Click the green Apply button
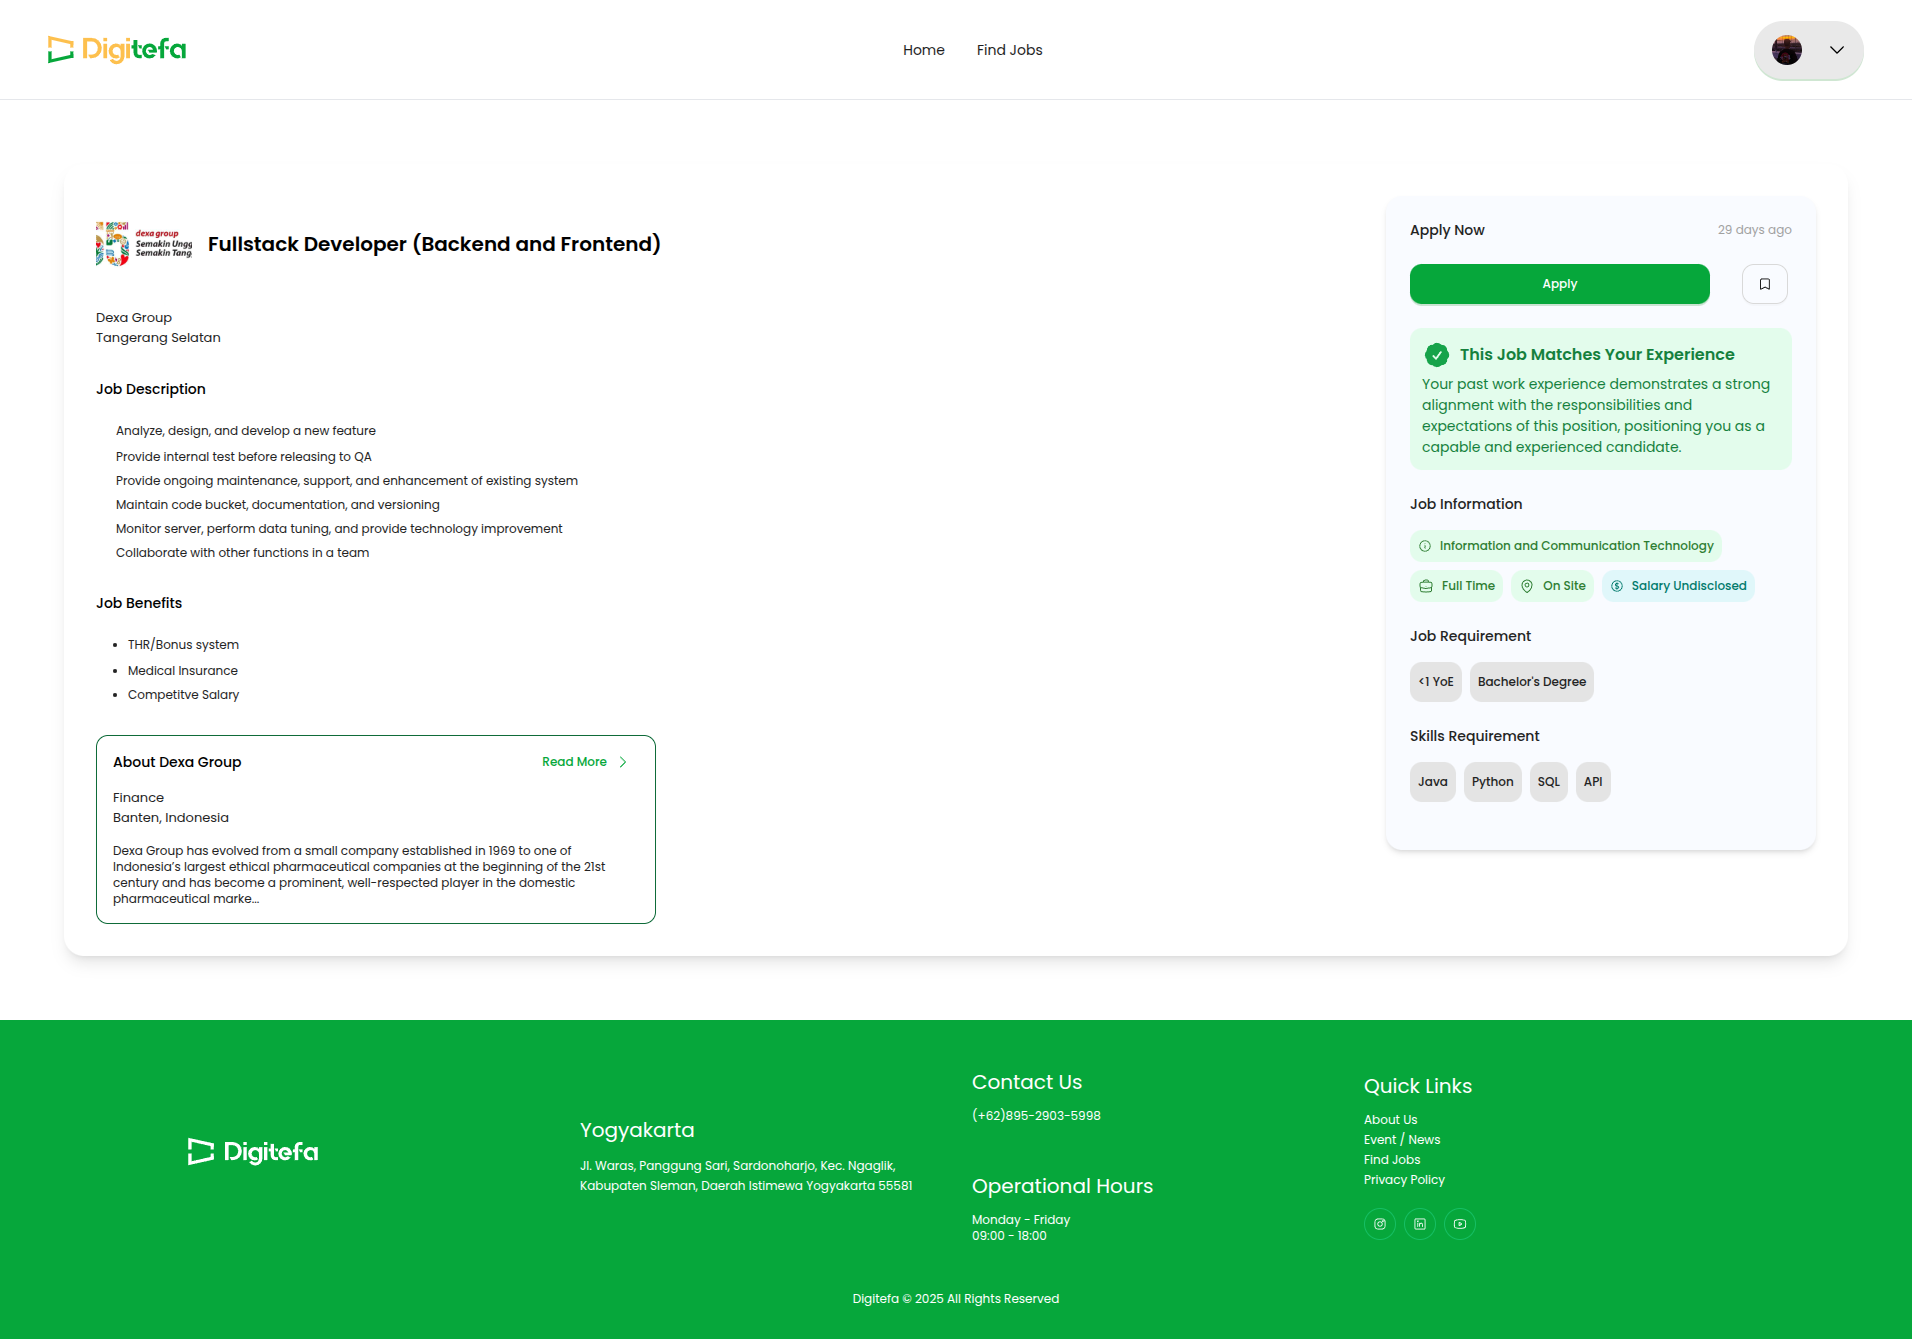 coord(1559,284)
